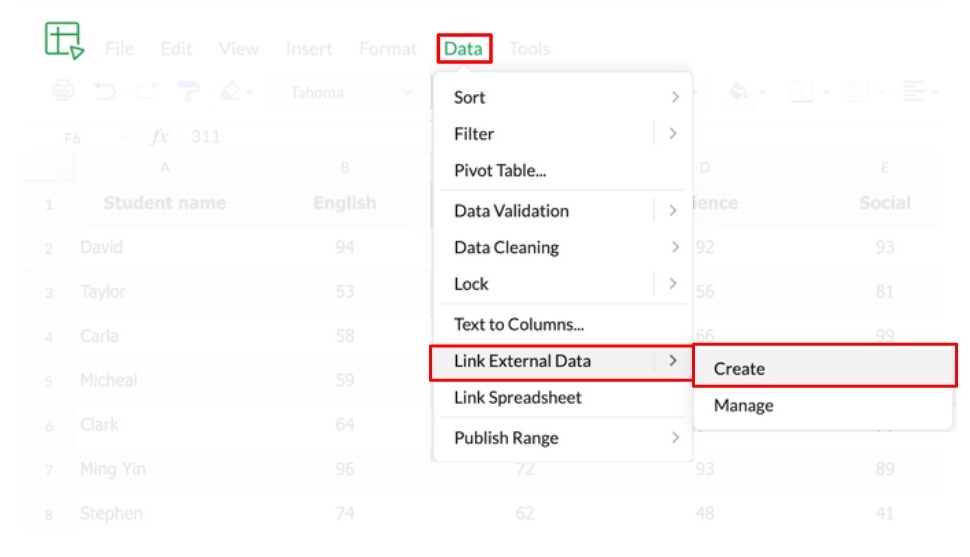Click the fx insert function icon
The image size is (970, 557).
(160, 137)
